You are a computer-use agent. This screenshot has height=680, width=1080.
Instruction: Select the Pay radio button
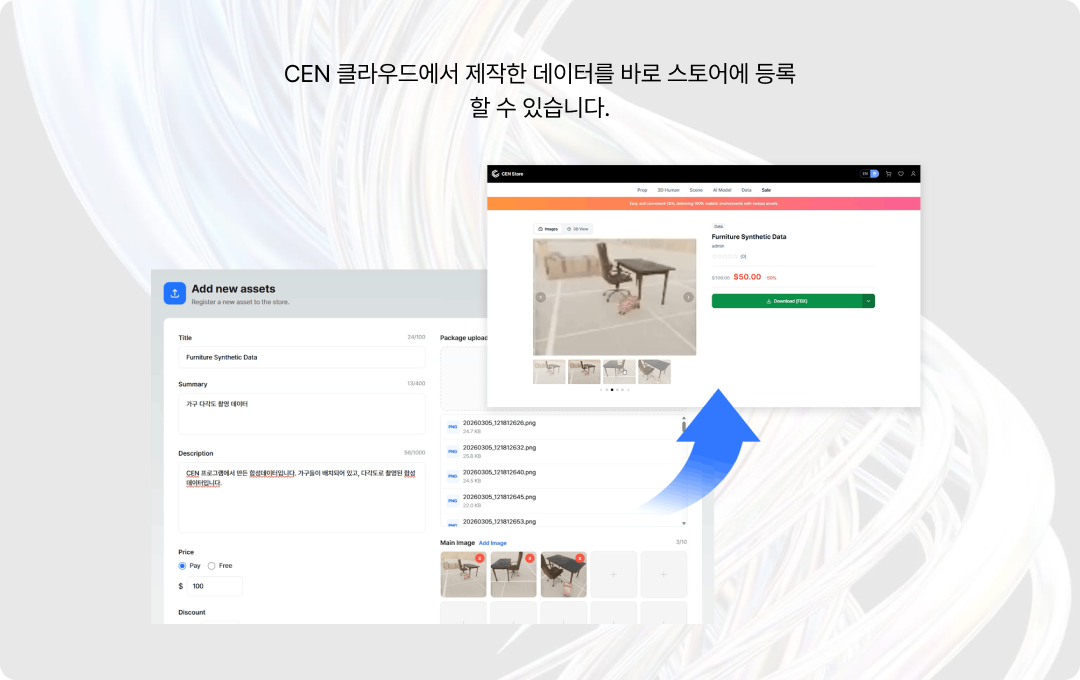[x=182, y=566]
